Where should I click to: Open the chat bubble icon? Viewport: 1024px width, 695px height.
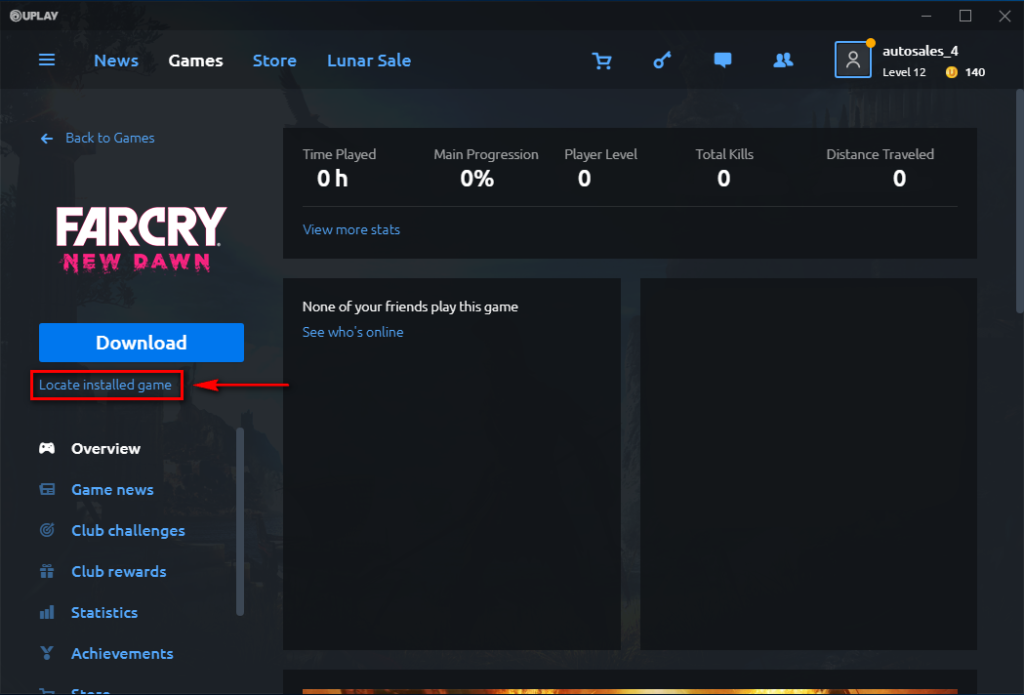(x=722, y=61)
